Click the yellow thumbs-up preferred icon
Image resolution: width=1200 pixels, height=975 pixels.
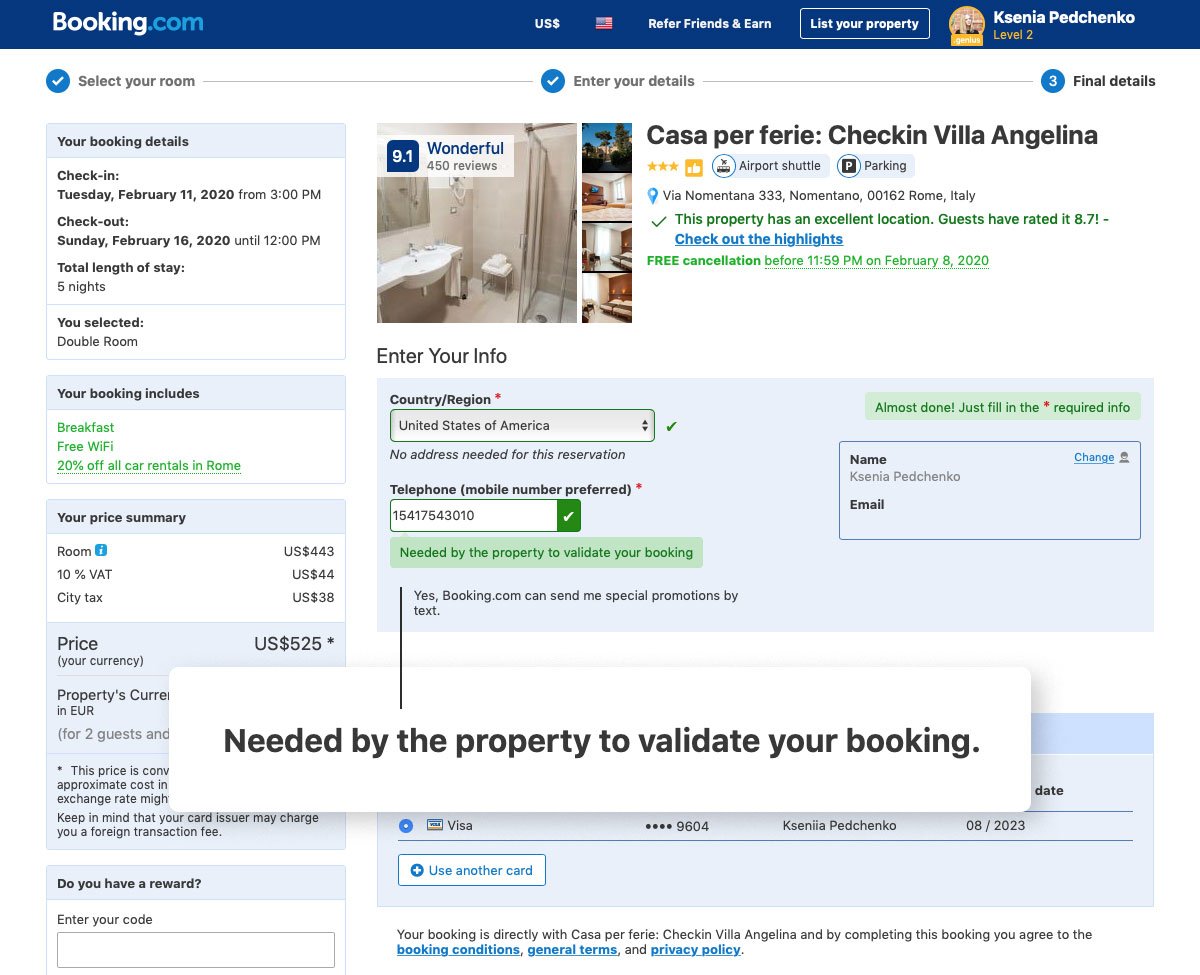point(694,167)
